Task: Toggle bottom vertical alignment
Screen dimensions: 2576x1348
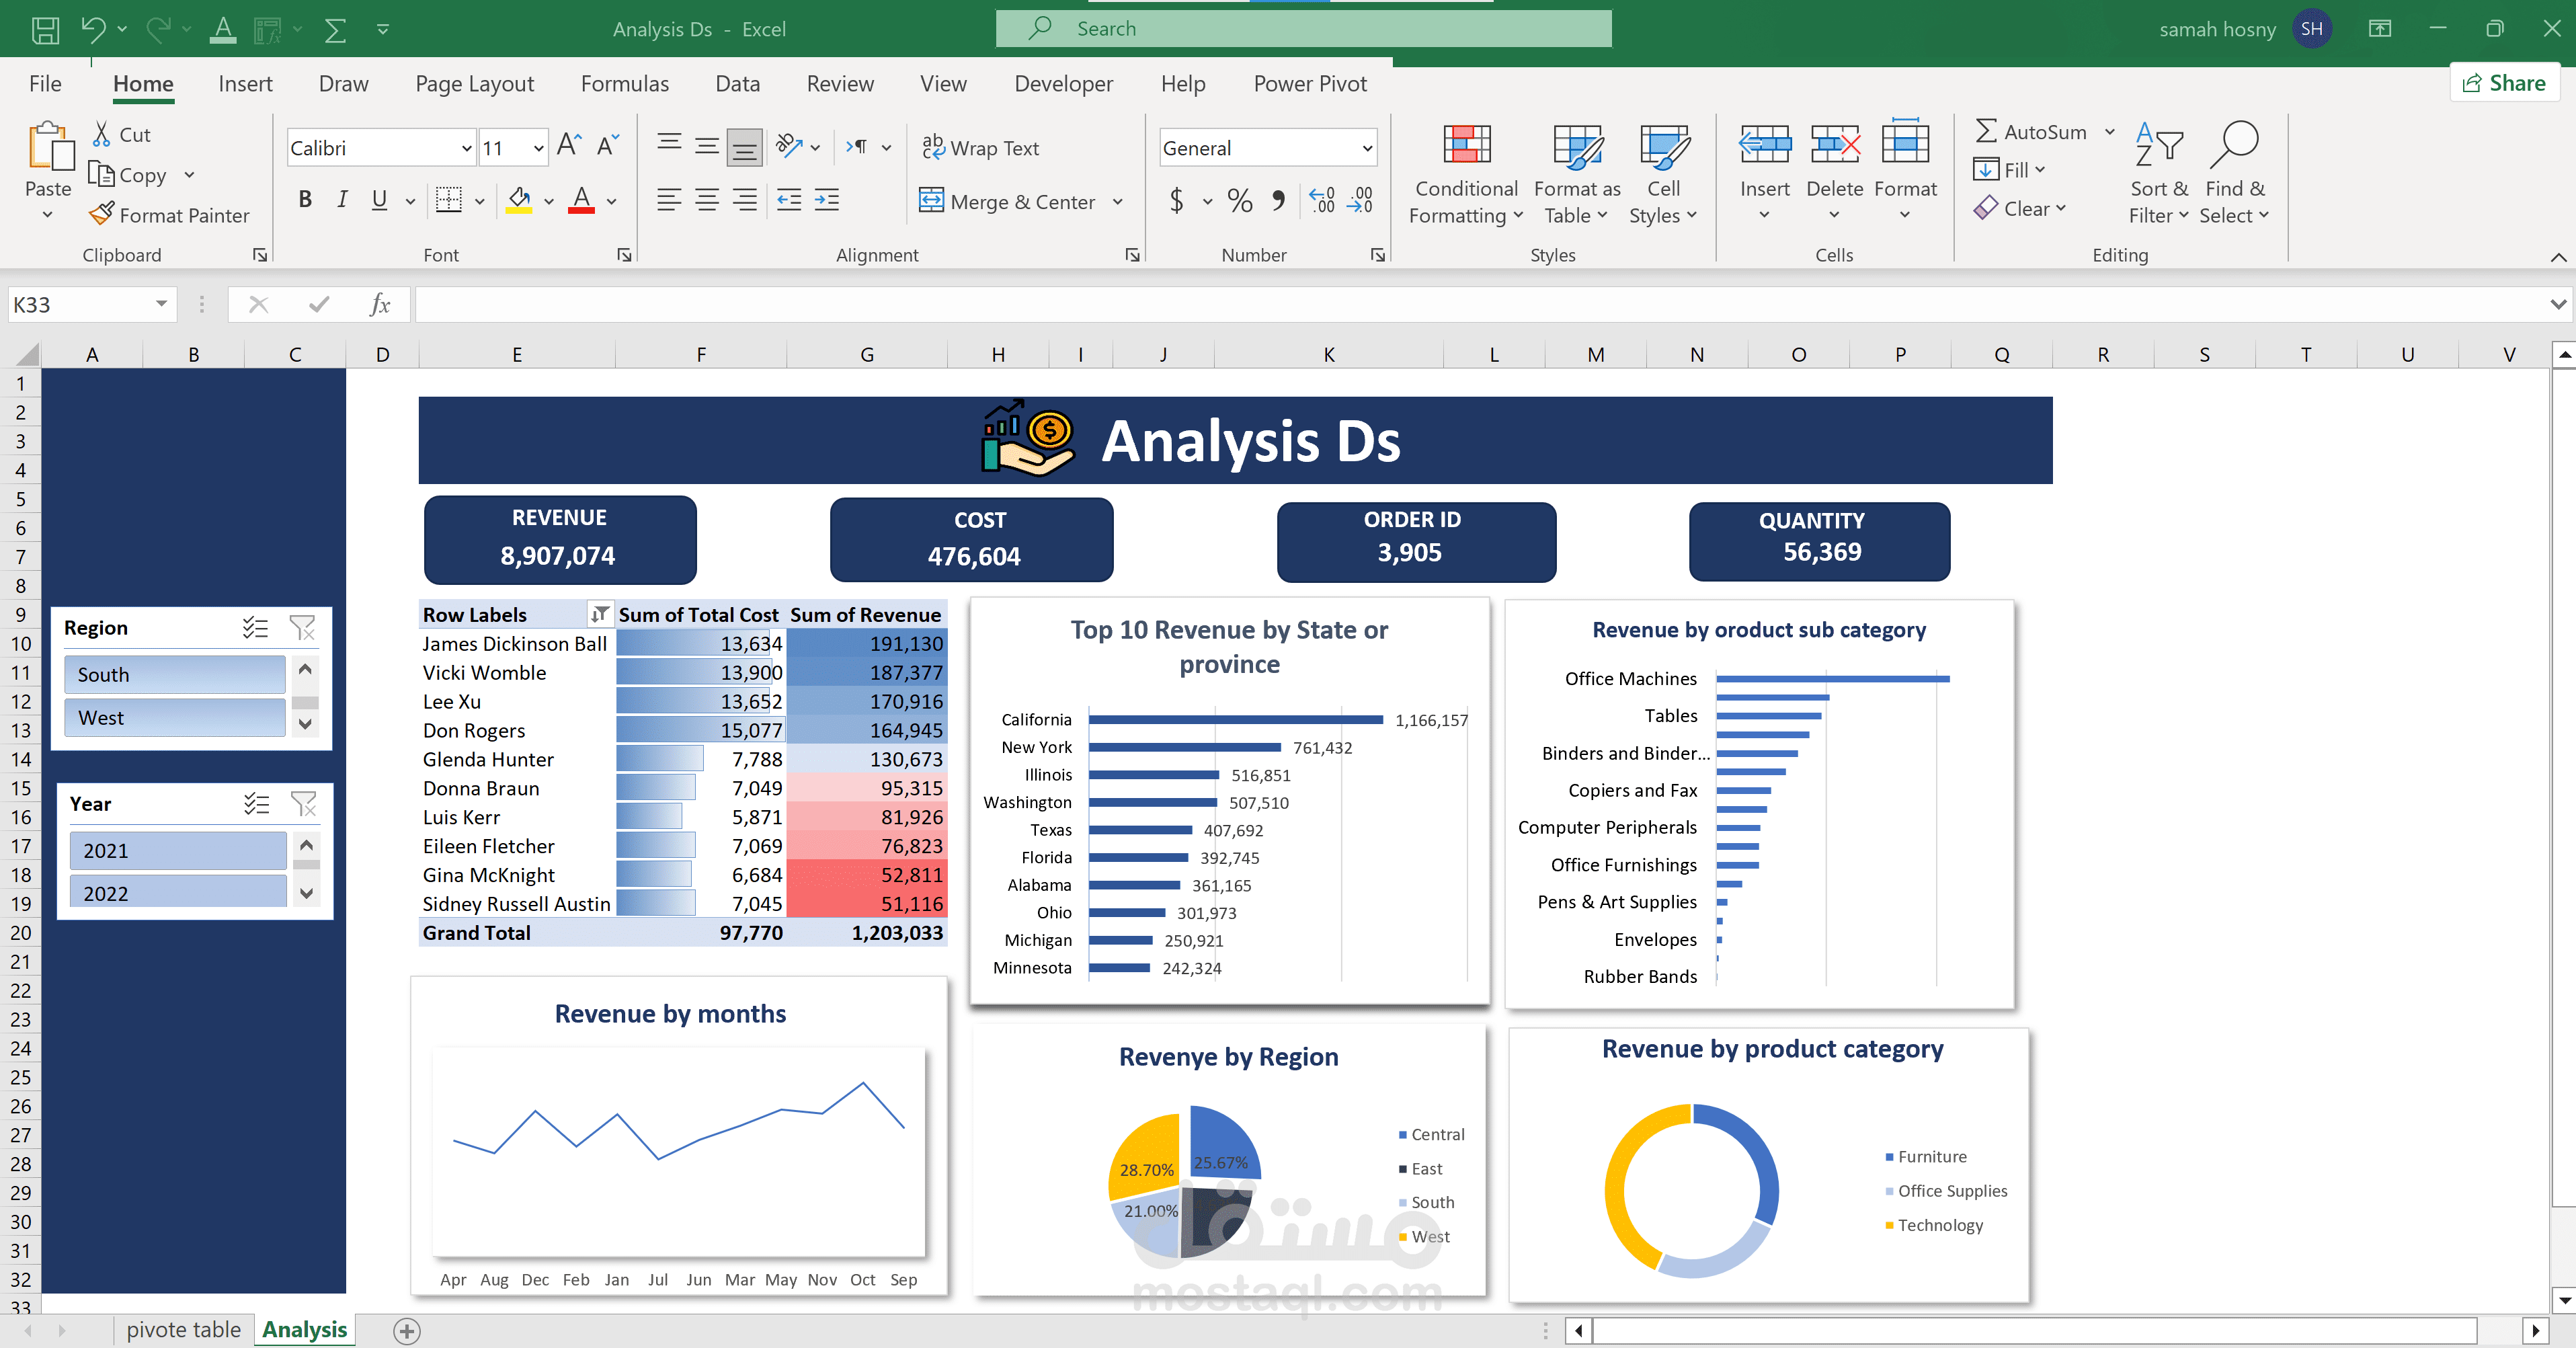Action: (x=745, y=147)
